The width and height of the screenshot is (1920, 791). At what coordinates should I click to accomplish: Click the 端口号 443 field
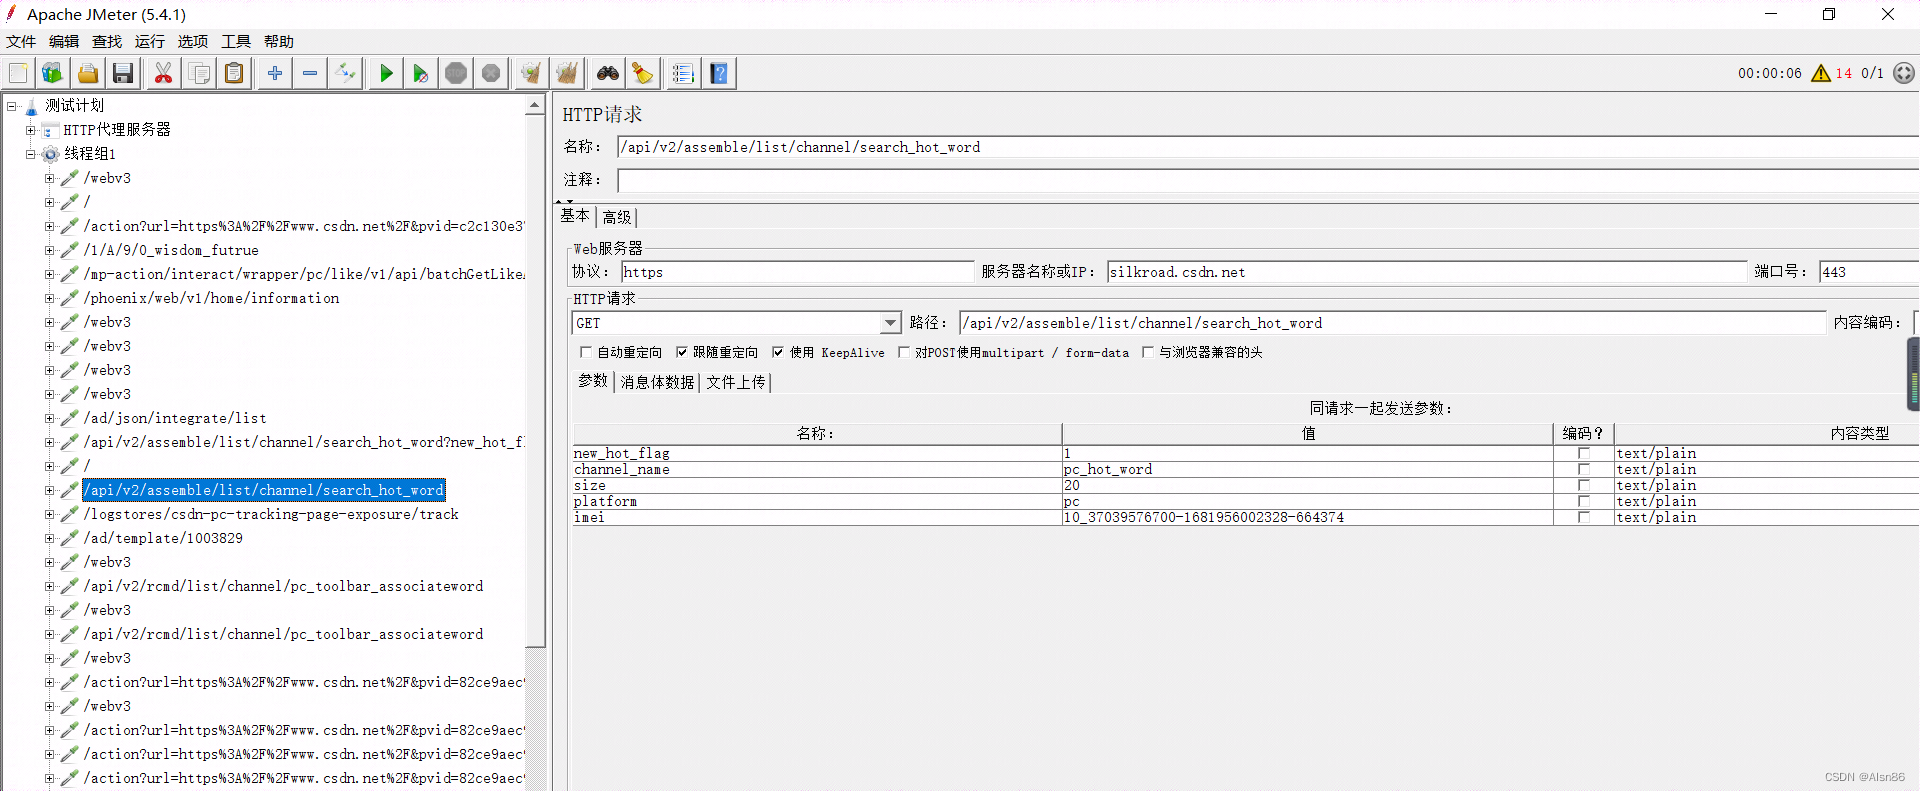click(1869, 272)
